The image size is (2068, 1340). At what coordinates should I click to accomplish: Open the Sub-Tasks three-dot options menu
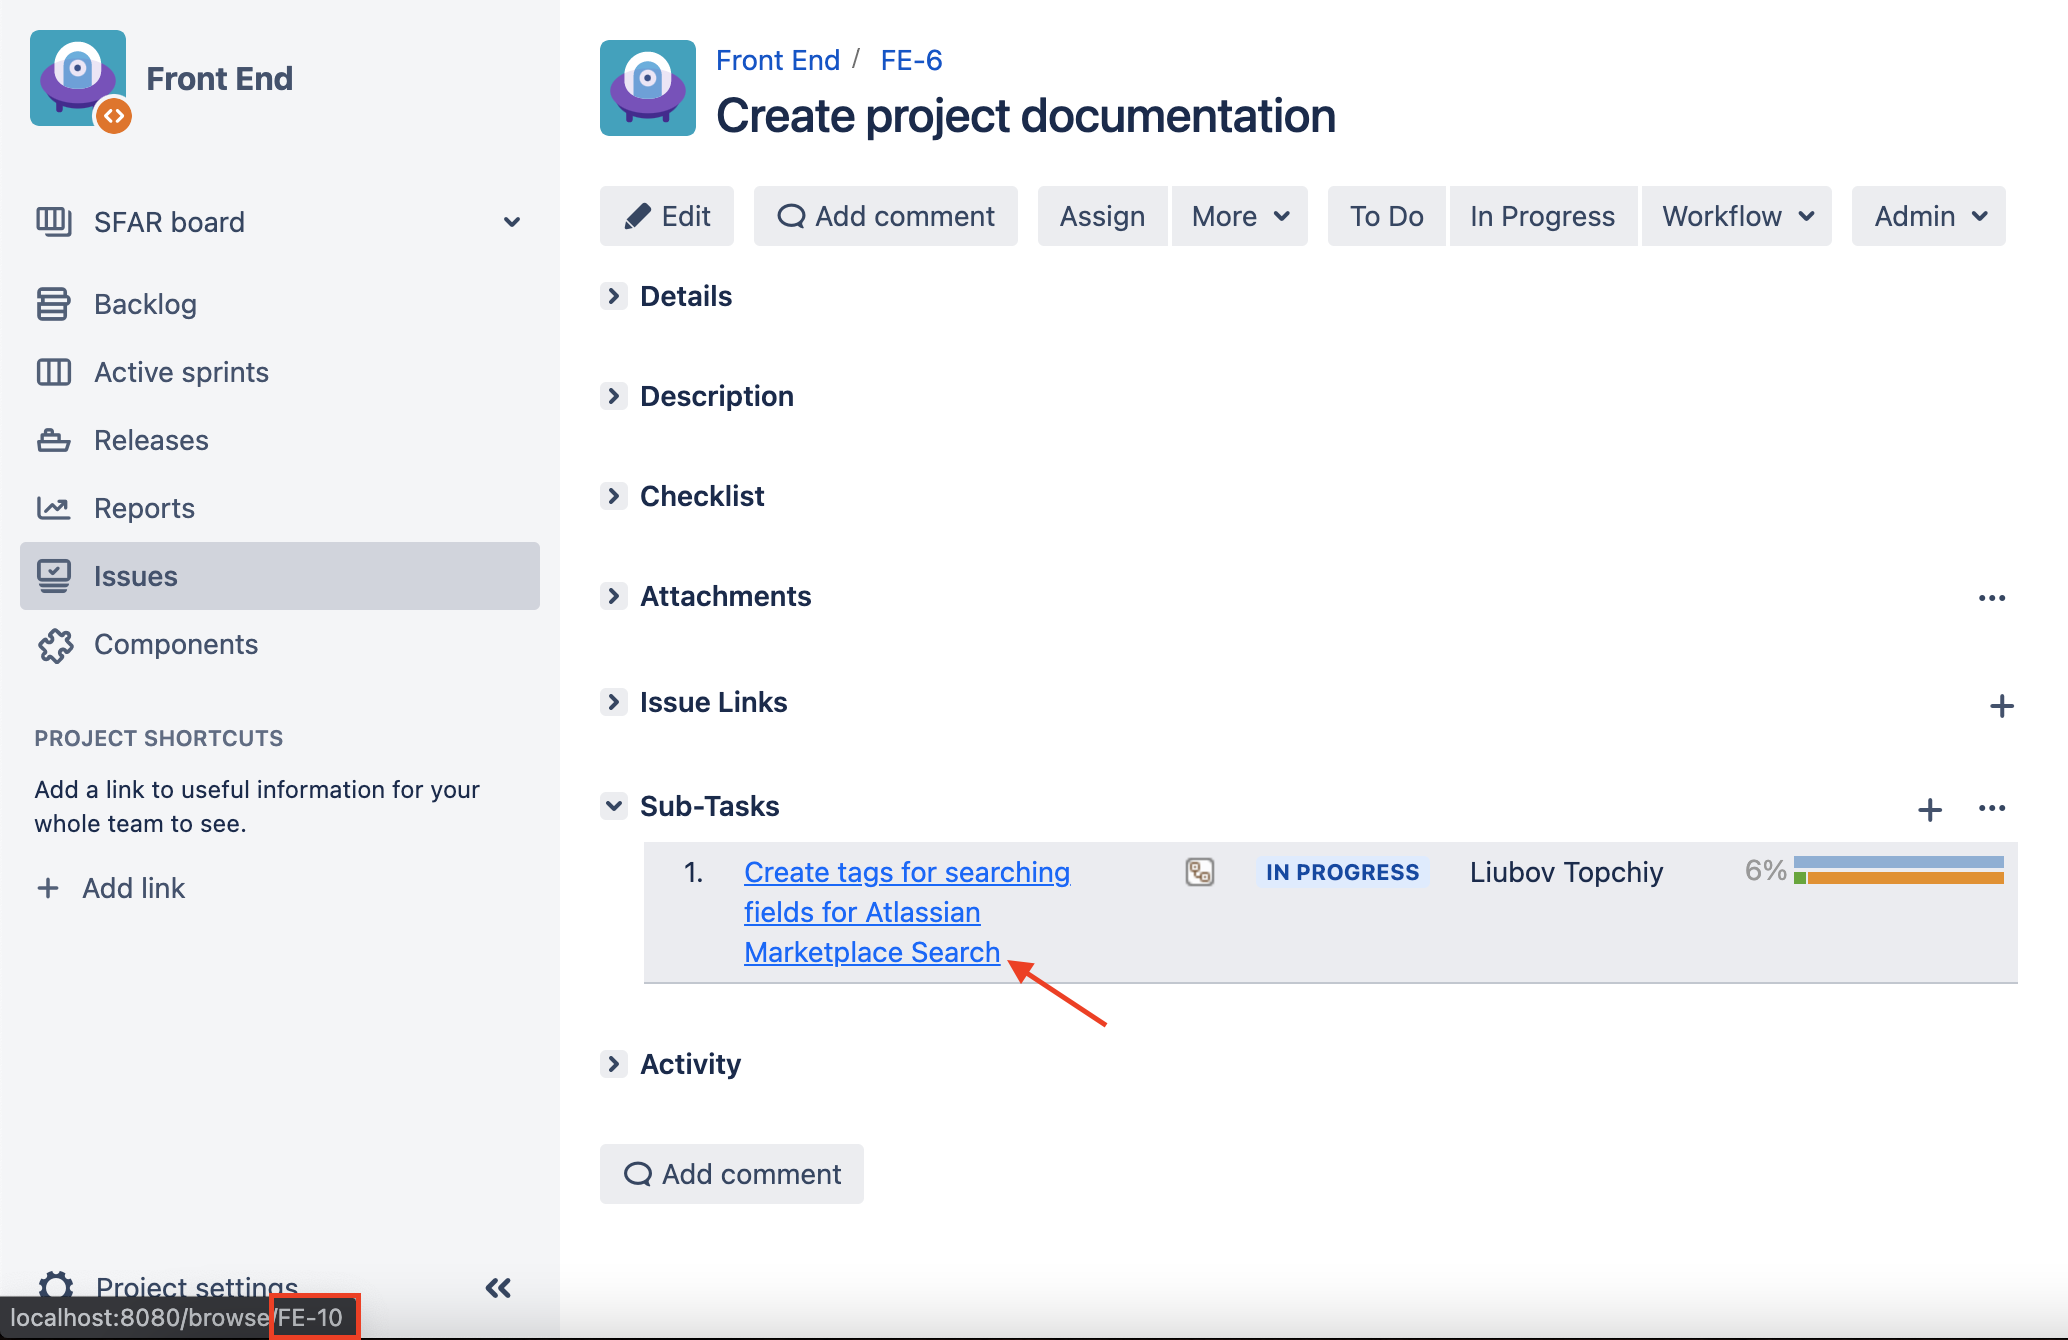(1991, 808)
